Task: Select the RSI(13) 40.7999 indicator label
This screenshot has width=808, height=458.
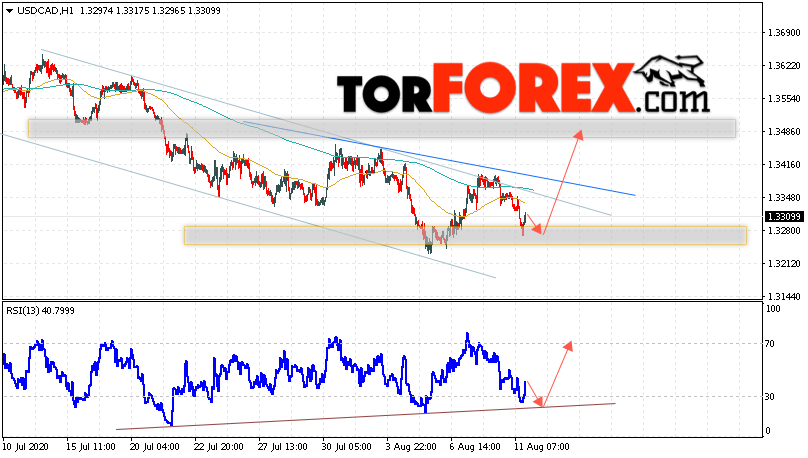Action: click(x=40, y=311)
